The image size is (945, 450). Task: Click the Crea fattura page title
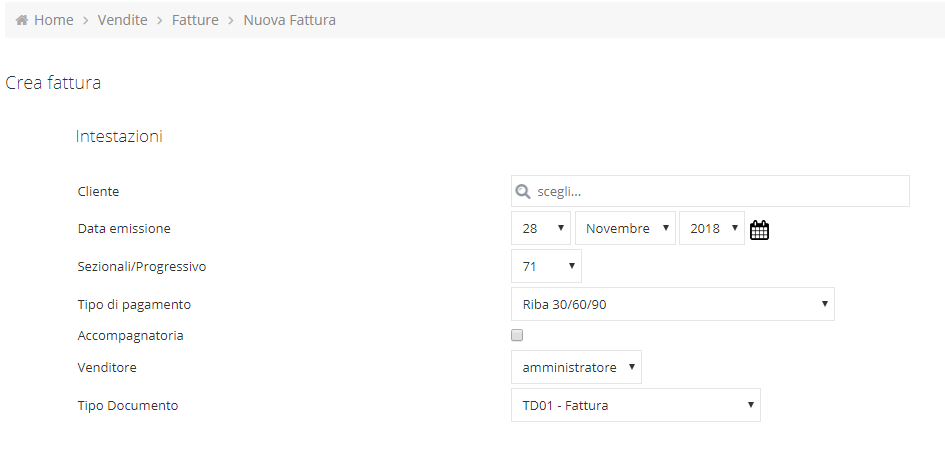point(53,83)
